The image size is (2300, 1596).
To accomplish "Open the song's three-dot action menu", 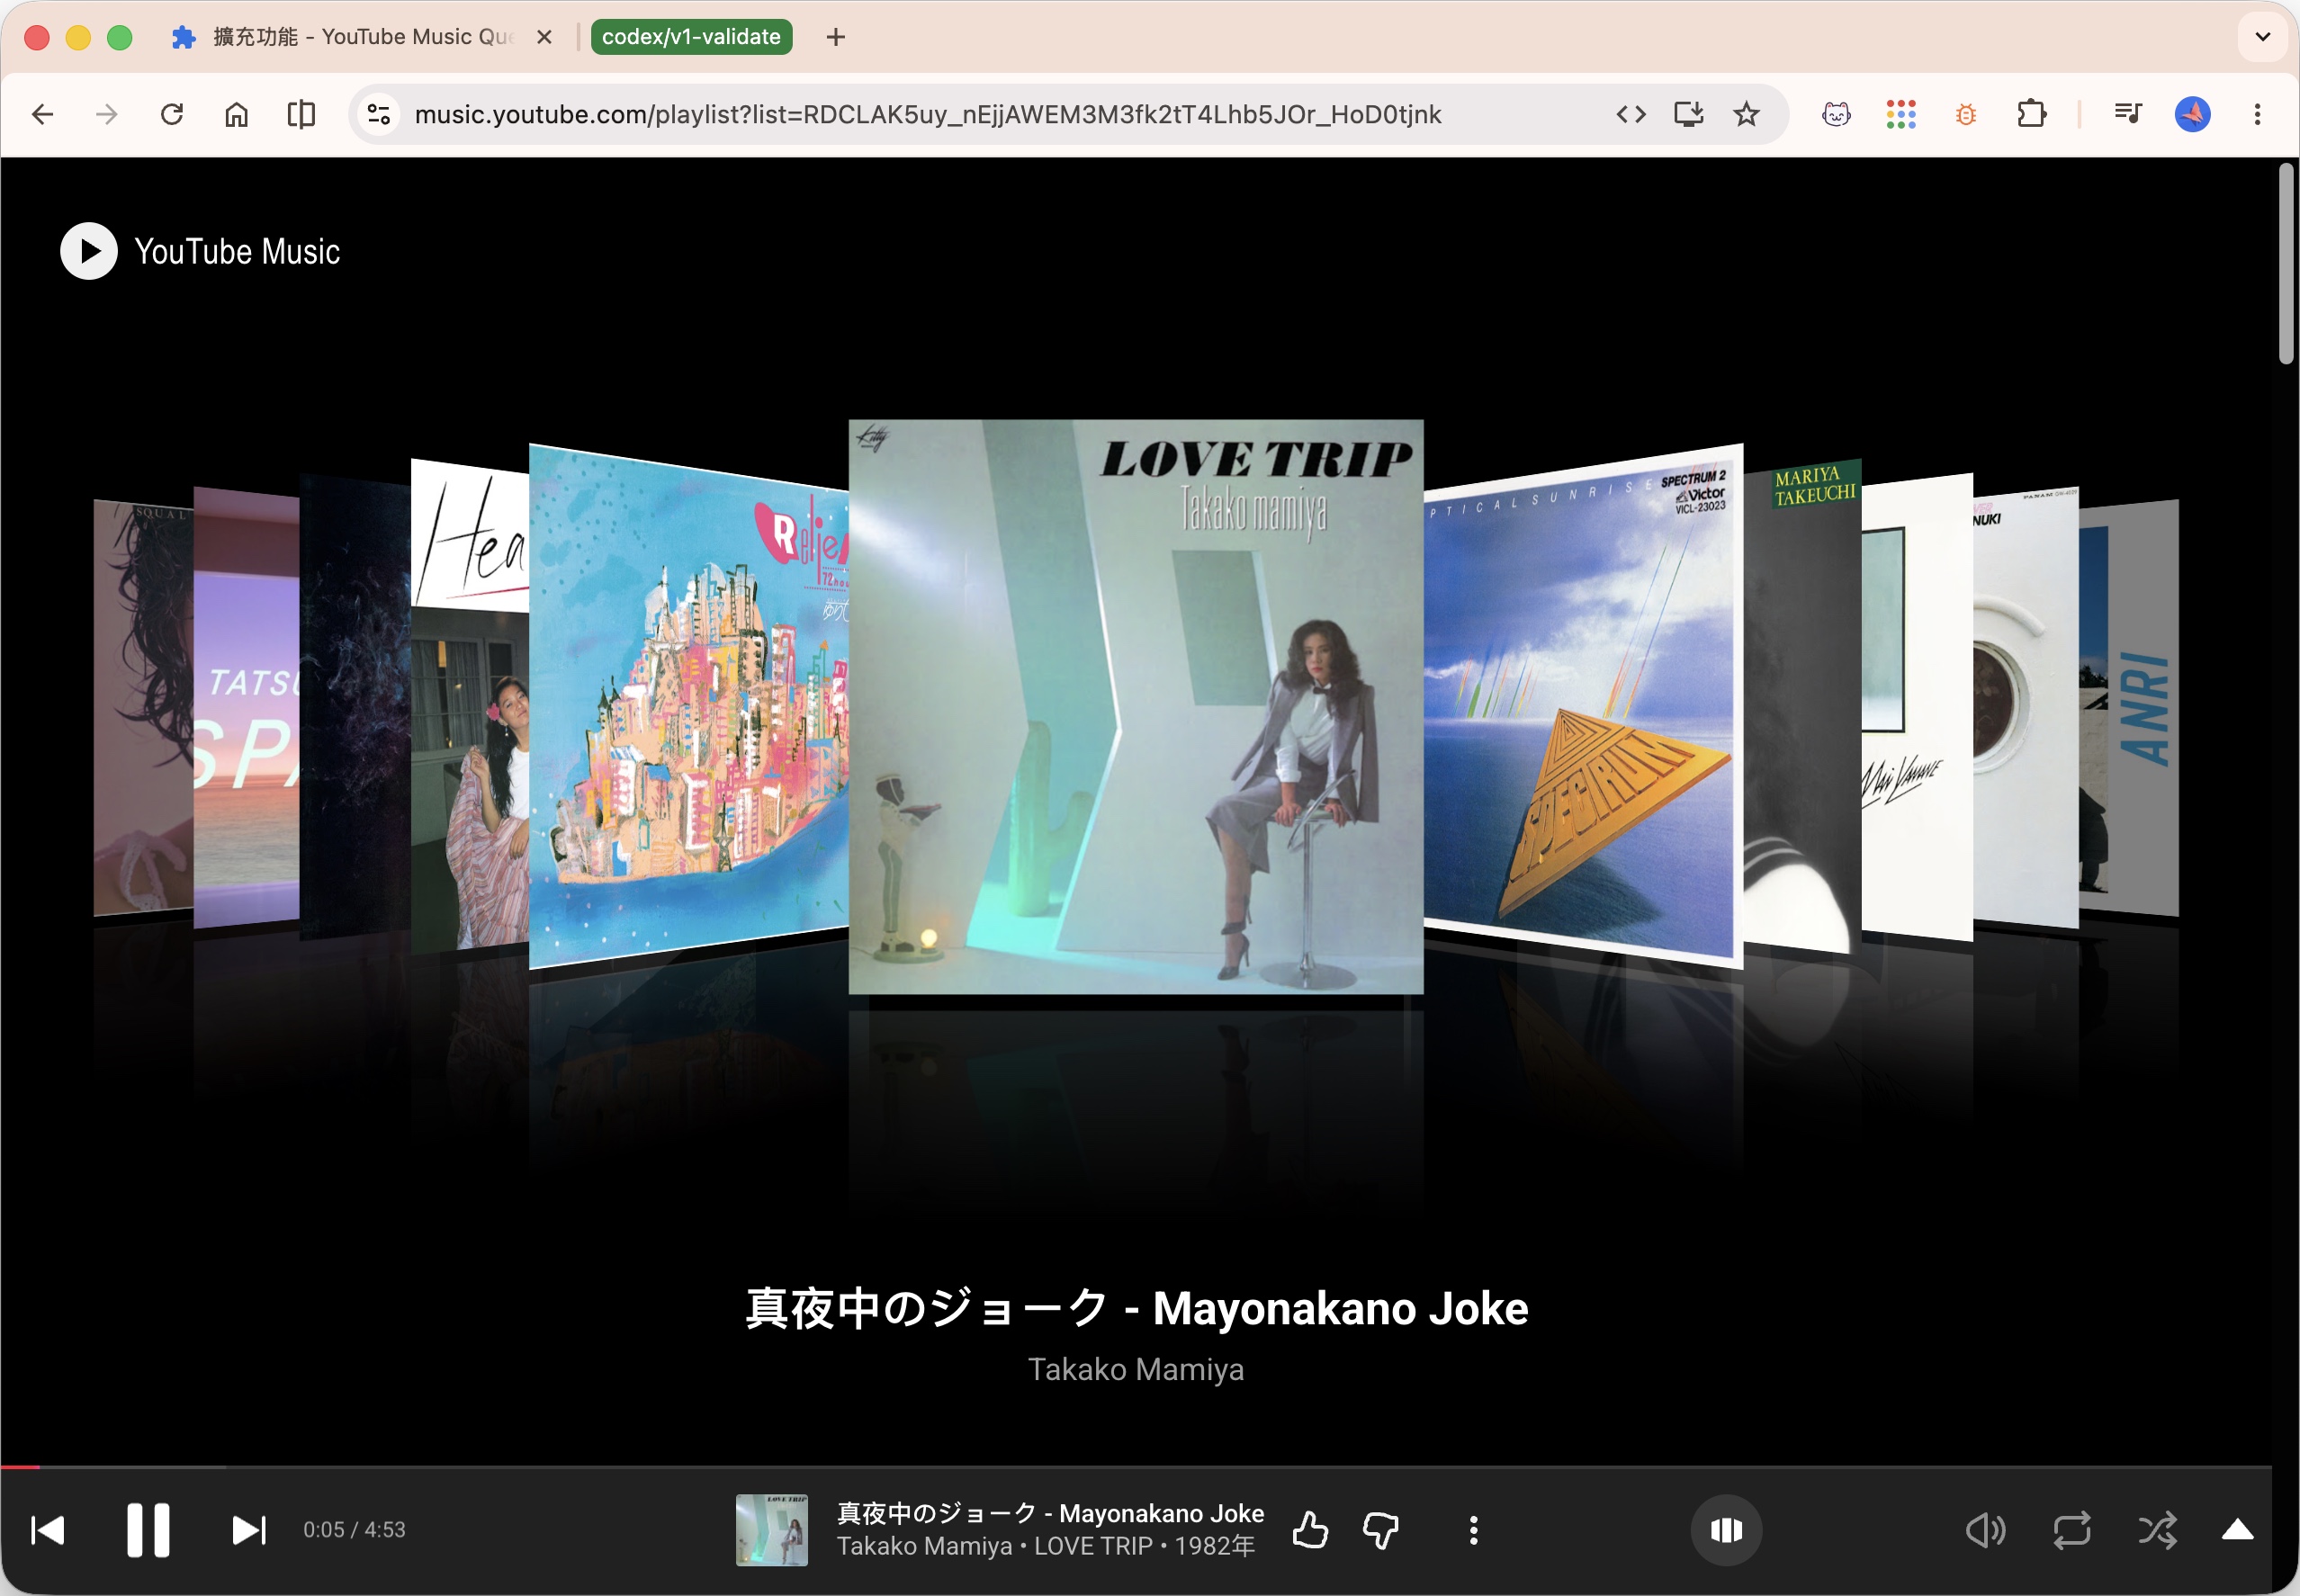I will [1473, 1530].
